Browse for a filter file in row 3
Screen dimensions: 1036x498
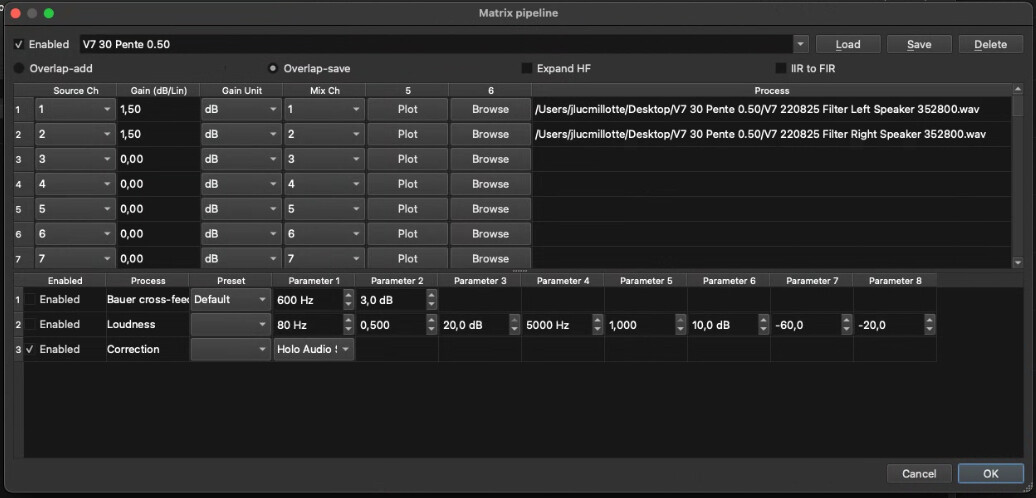490,159
